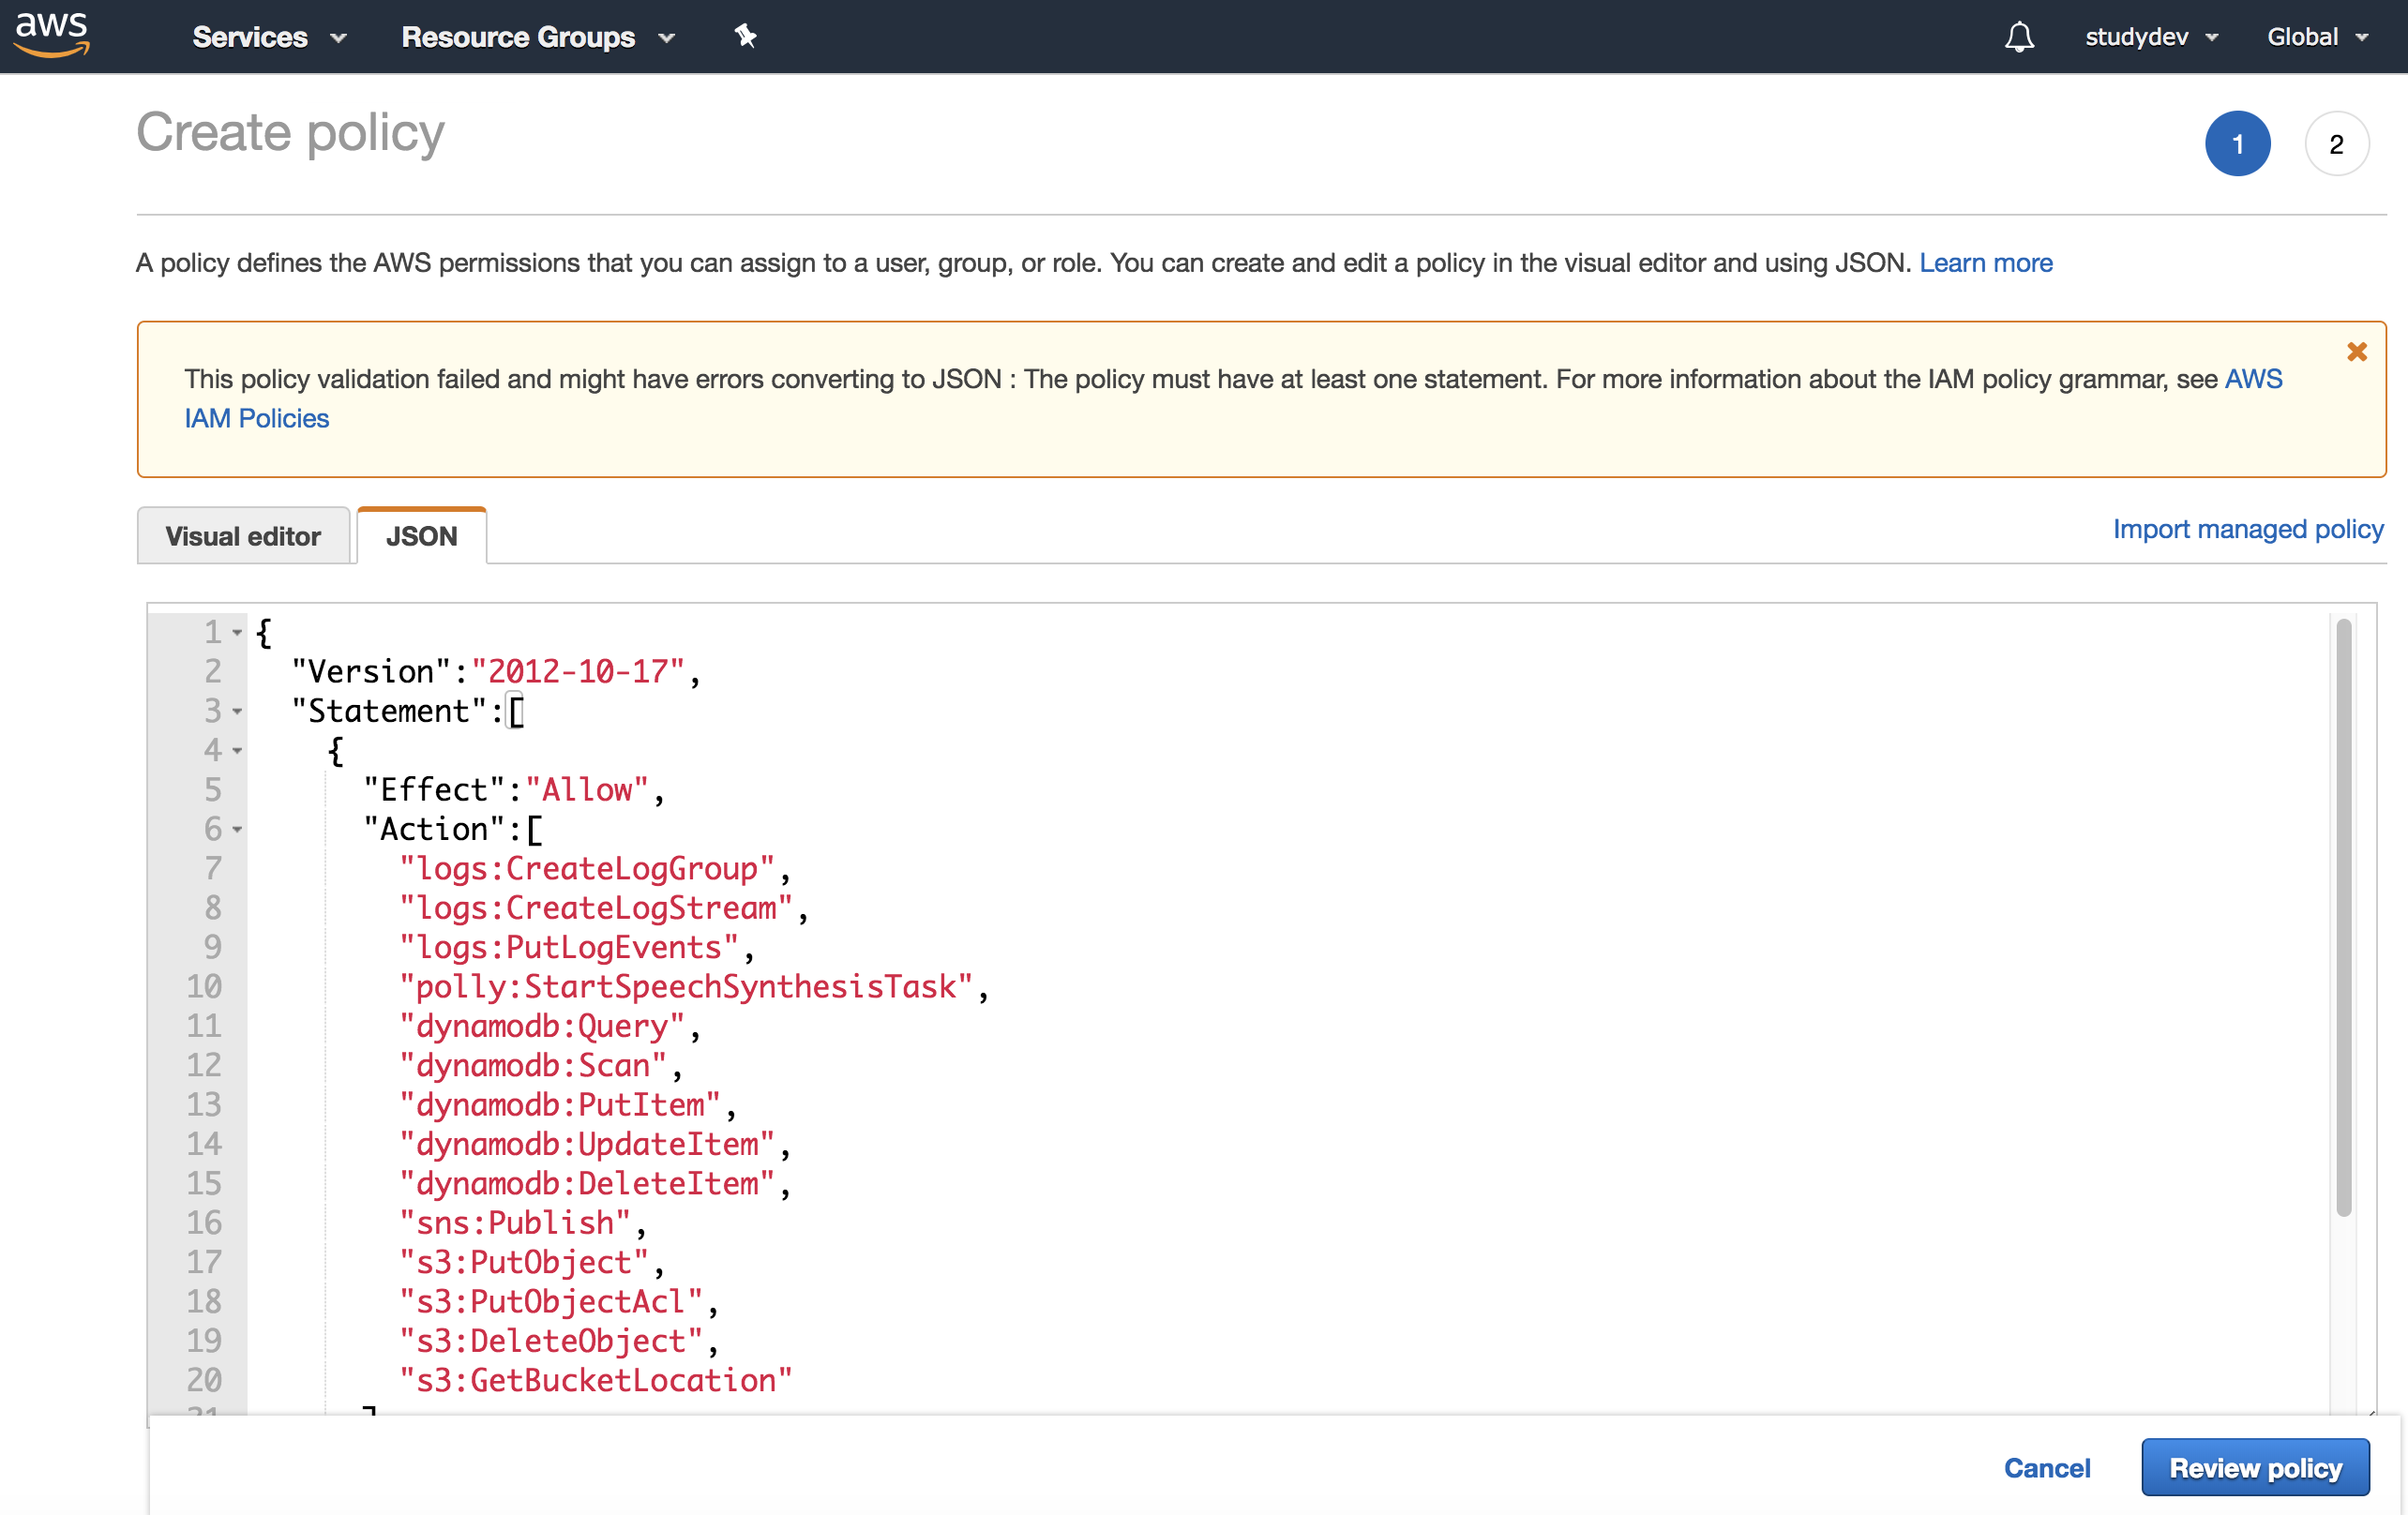Click the "dynamodb:PutItem" action line
This screenshot has height=1515, width=2408.
coord(568,1105)
